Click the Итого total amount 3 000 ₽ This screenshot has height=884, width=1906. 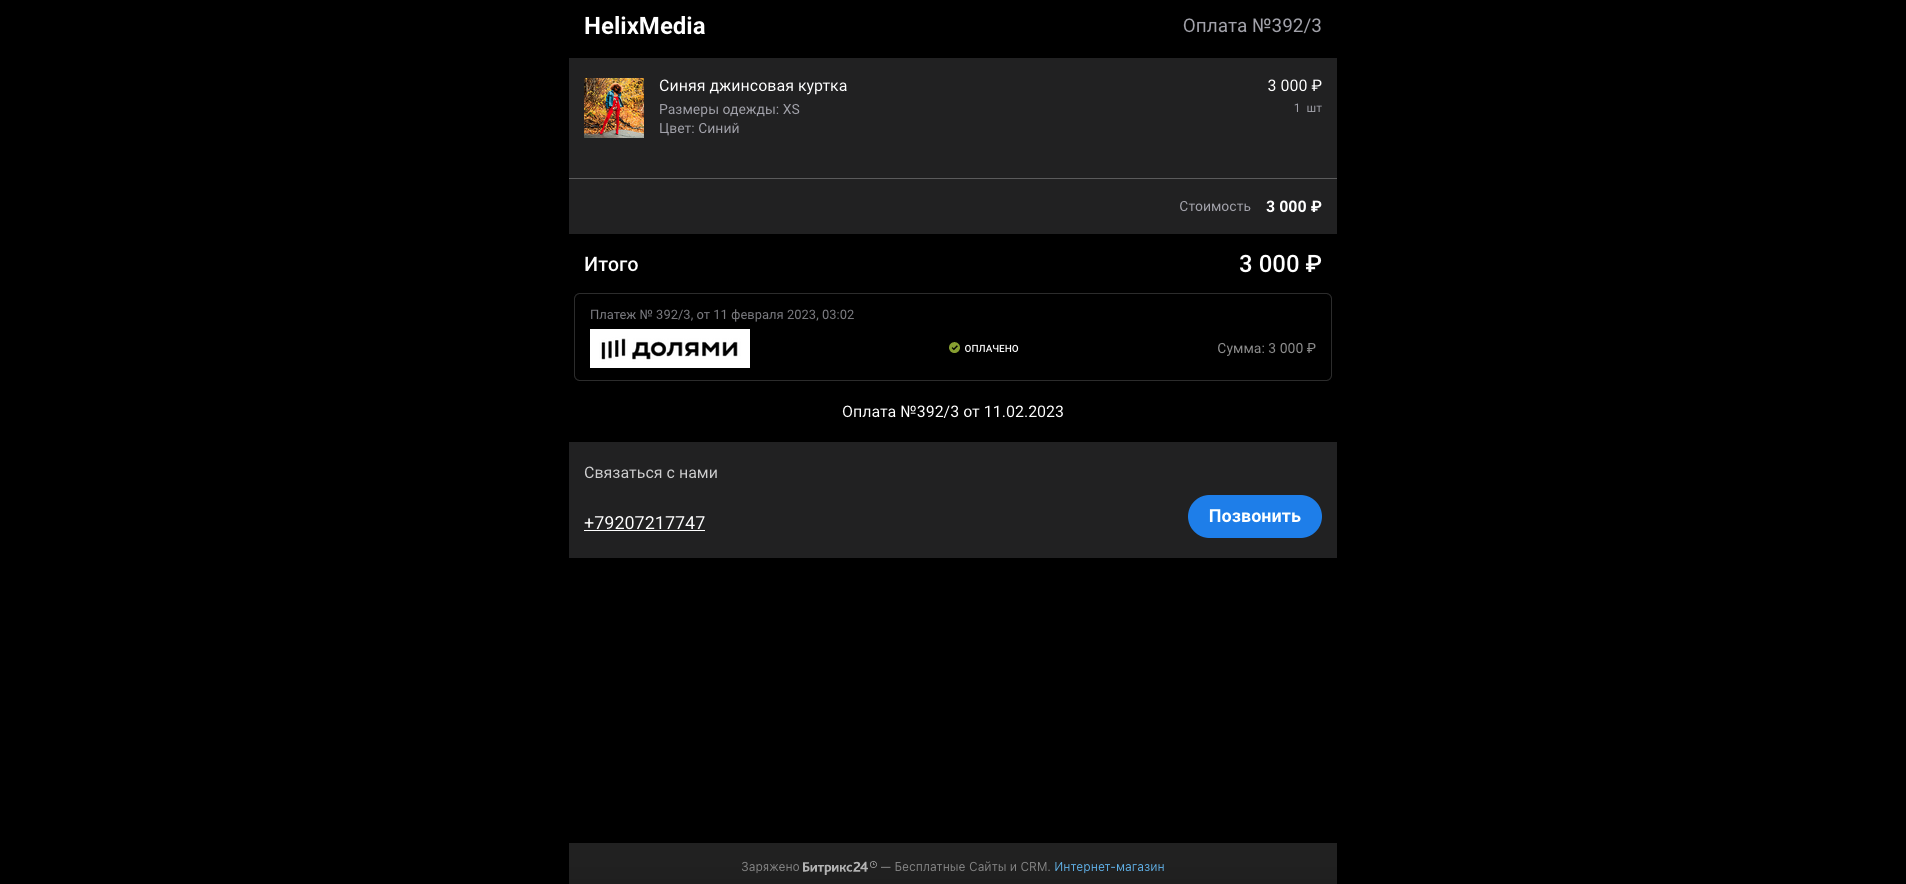pyautogui.click(x=1280, y=264)
